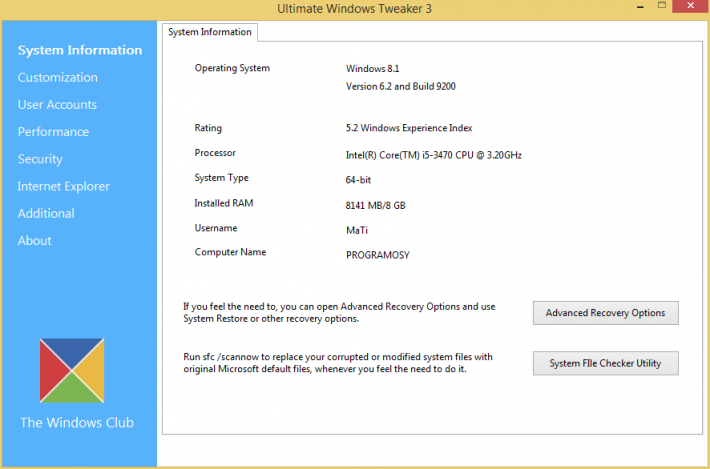Click the Processor label
This screenshot has height=469, width=710.
tap(215, 153)
